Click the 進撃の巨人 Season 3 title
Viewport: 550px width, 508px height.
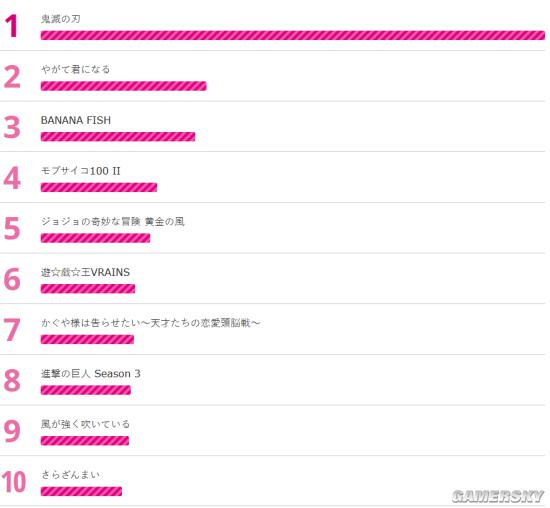90,374
